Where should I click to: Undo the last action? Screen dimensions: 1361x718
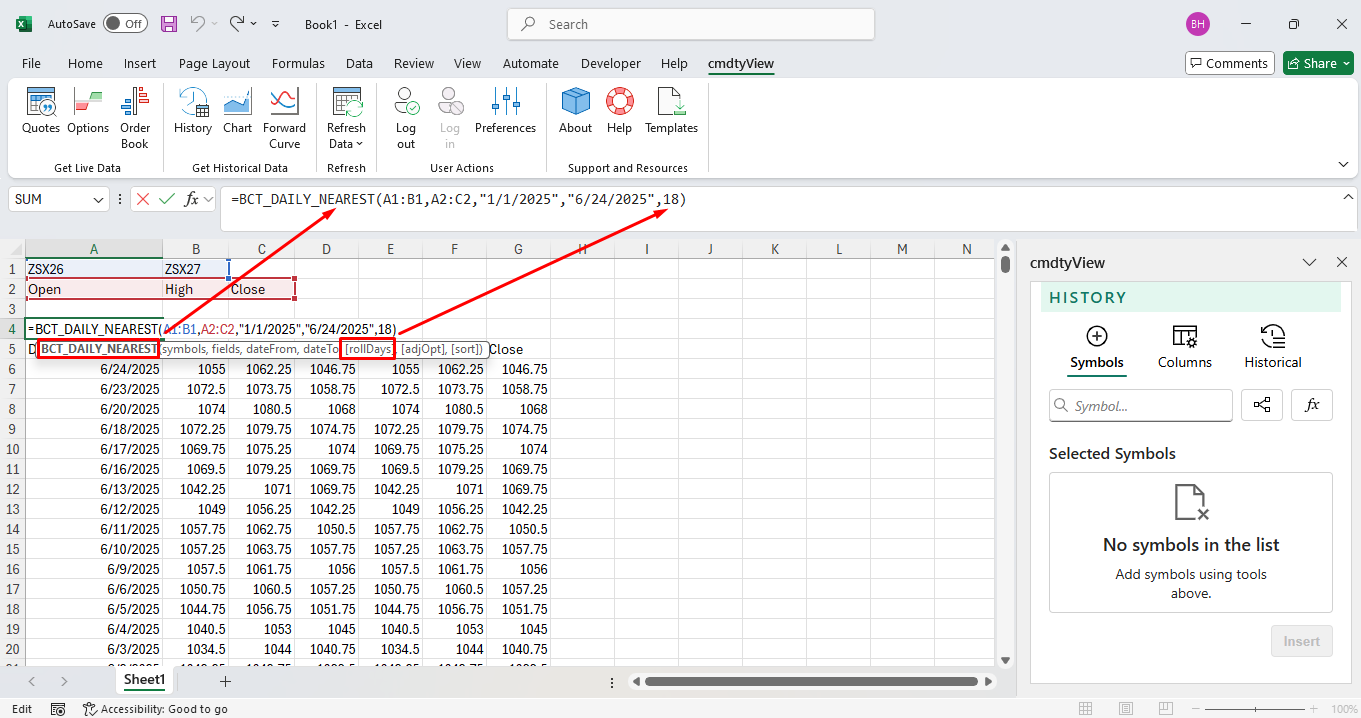click(198, 24)
